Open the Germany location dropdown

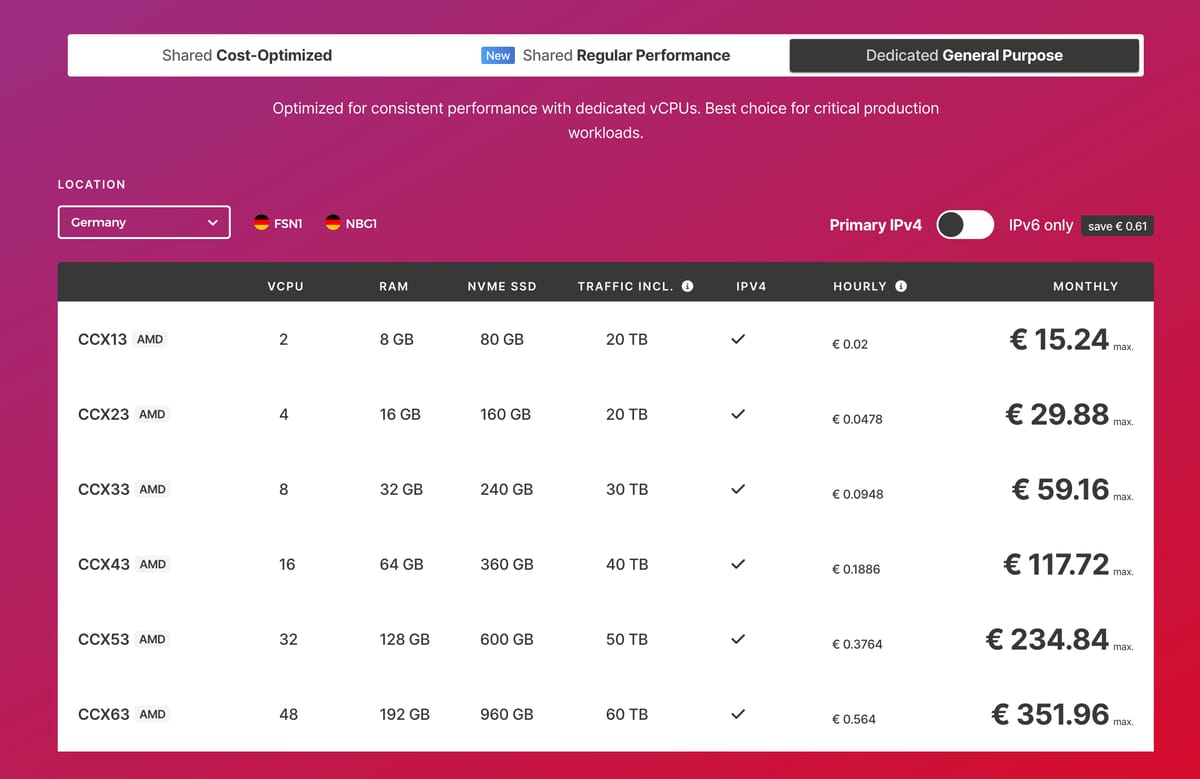pyautogui.click(x=144, y=223)
